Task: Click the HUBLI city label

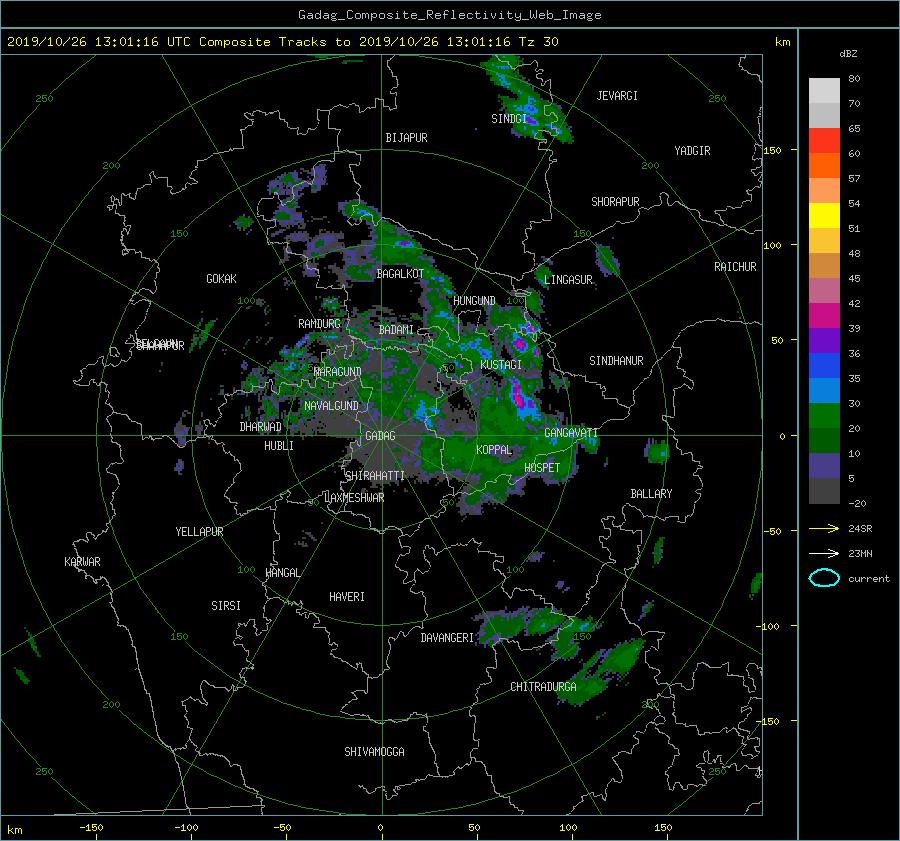Action: pos(279,446)
